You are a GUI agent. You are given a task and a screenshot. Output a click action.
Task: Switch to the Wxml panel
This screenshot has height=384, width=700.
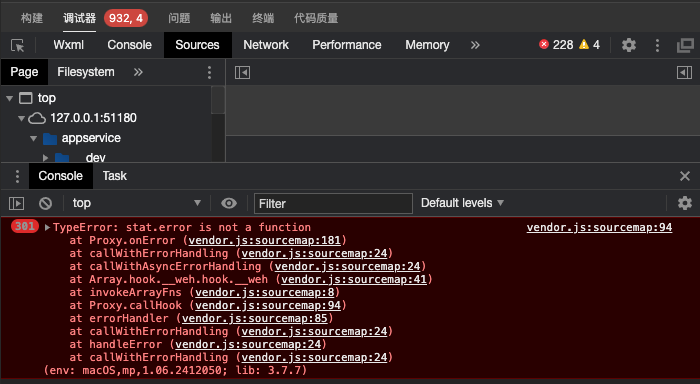click(x=68, y=45)
